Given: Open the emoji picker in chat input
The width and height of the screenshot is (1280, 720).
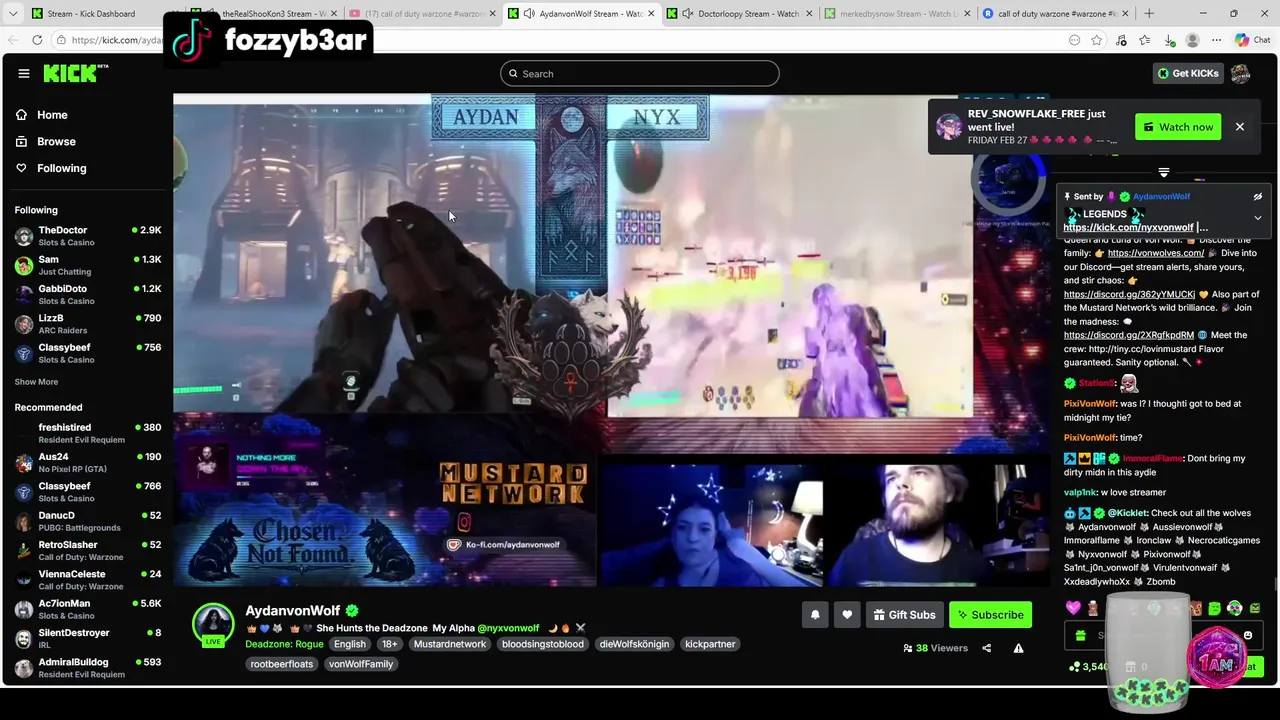Looking at the screenshot, I should (1248, 635).
